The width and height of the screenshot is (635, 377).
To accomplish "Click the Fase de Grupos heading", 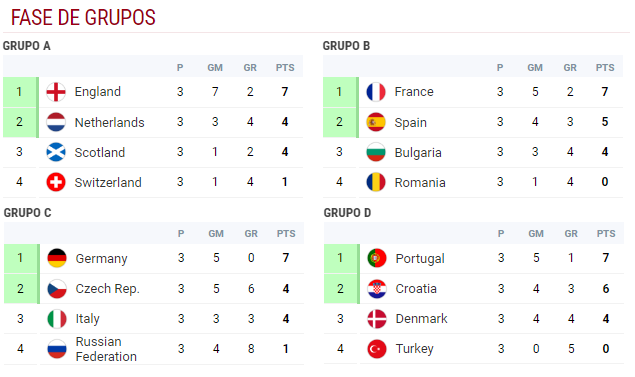I will click(83, 17).
